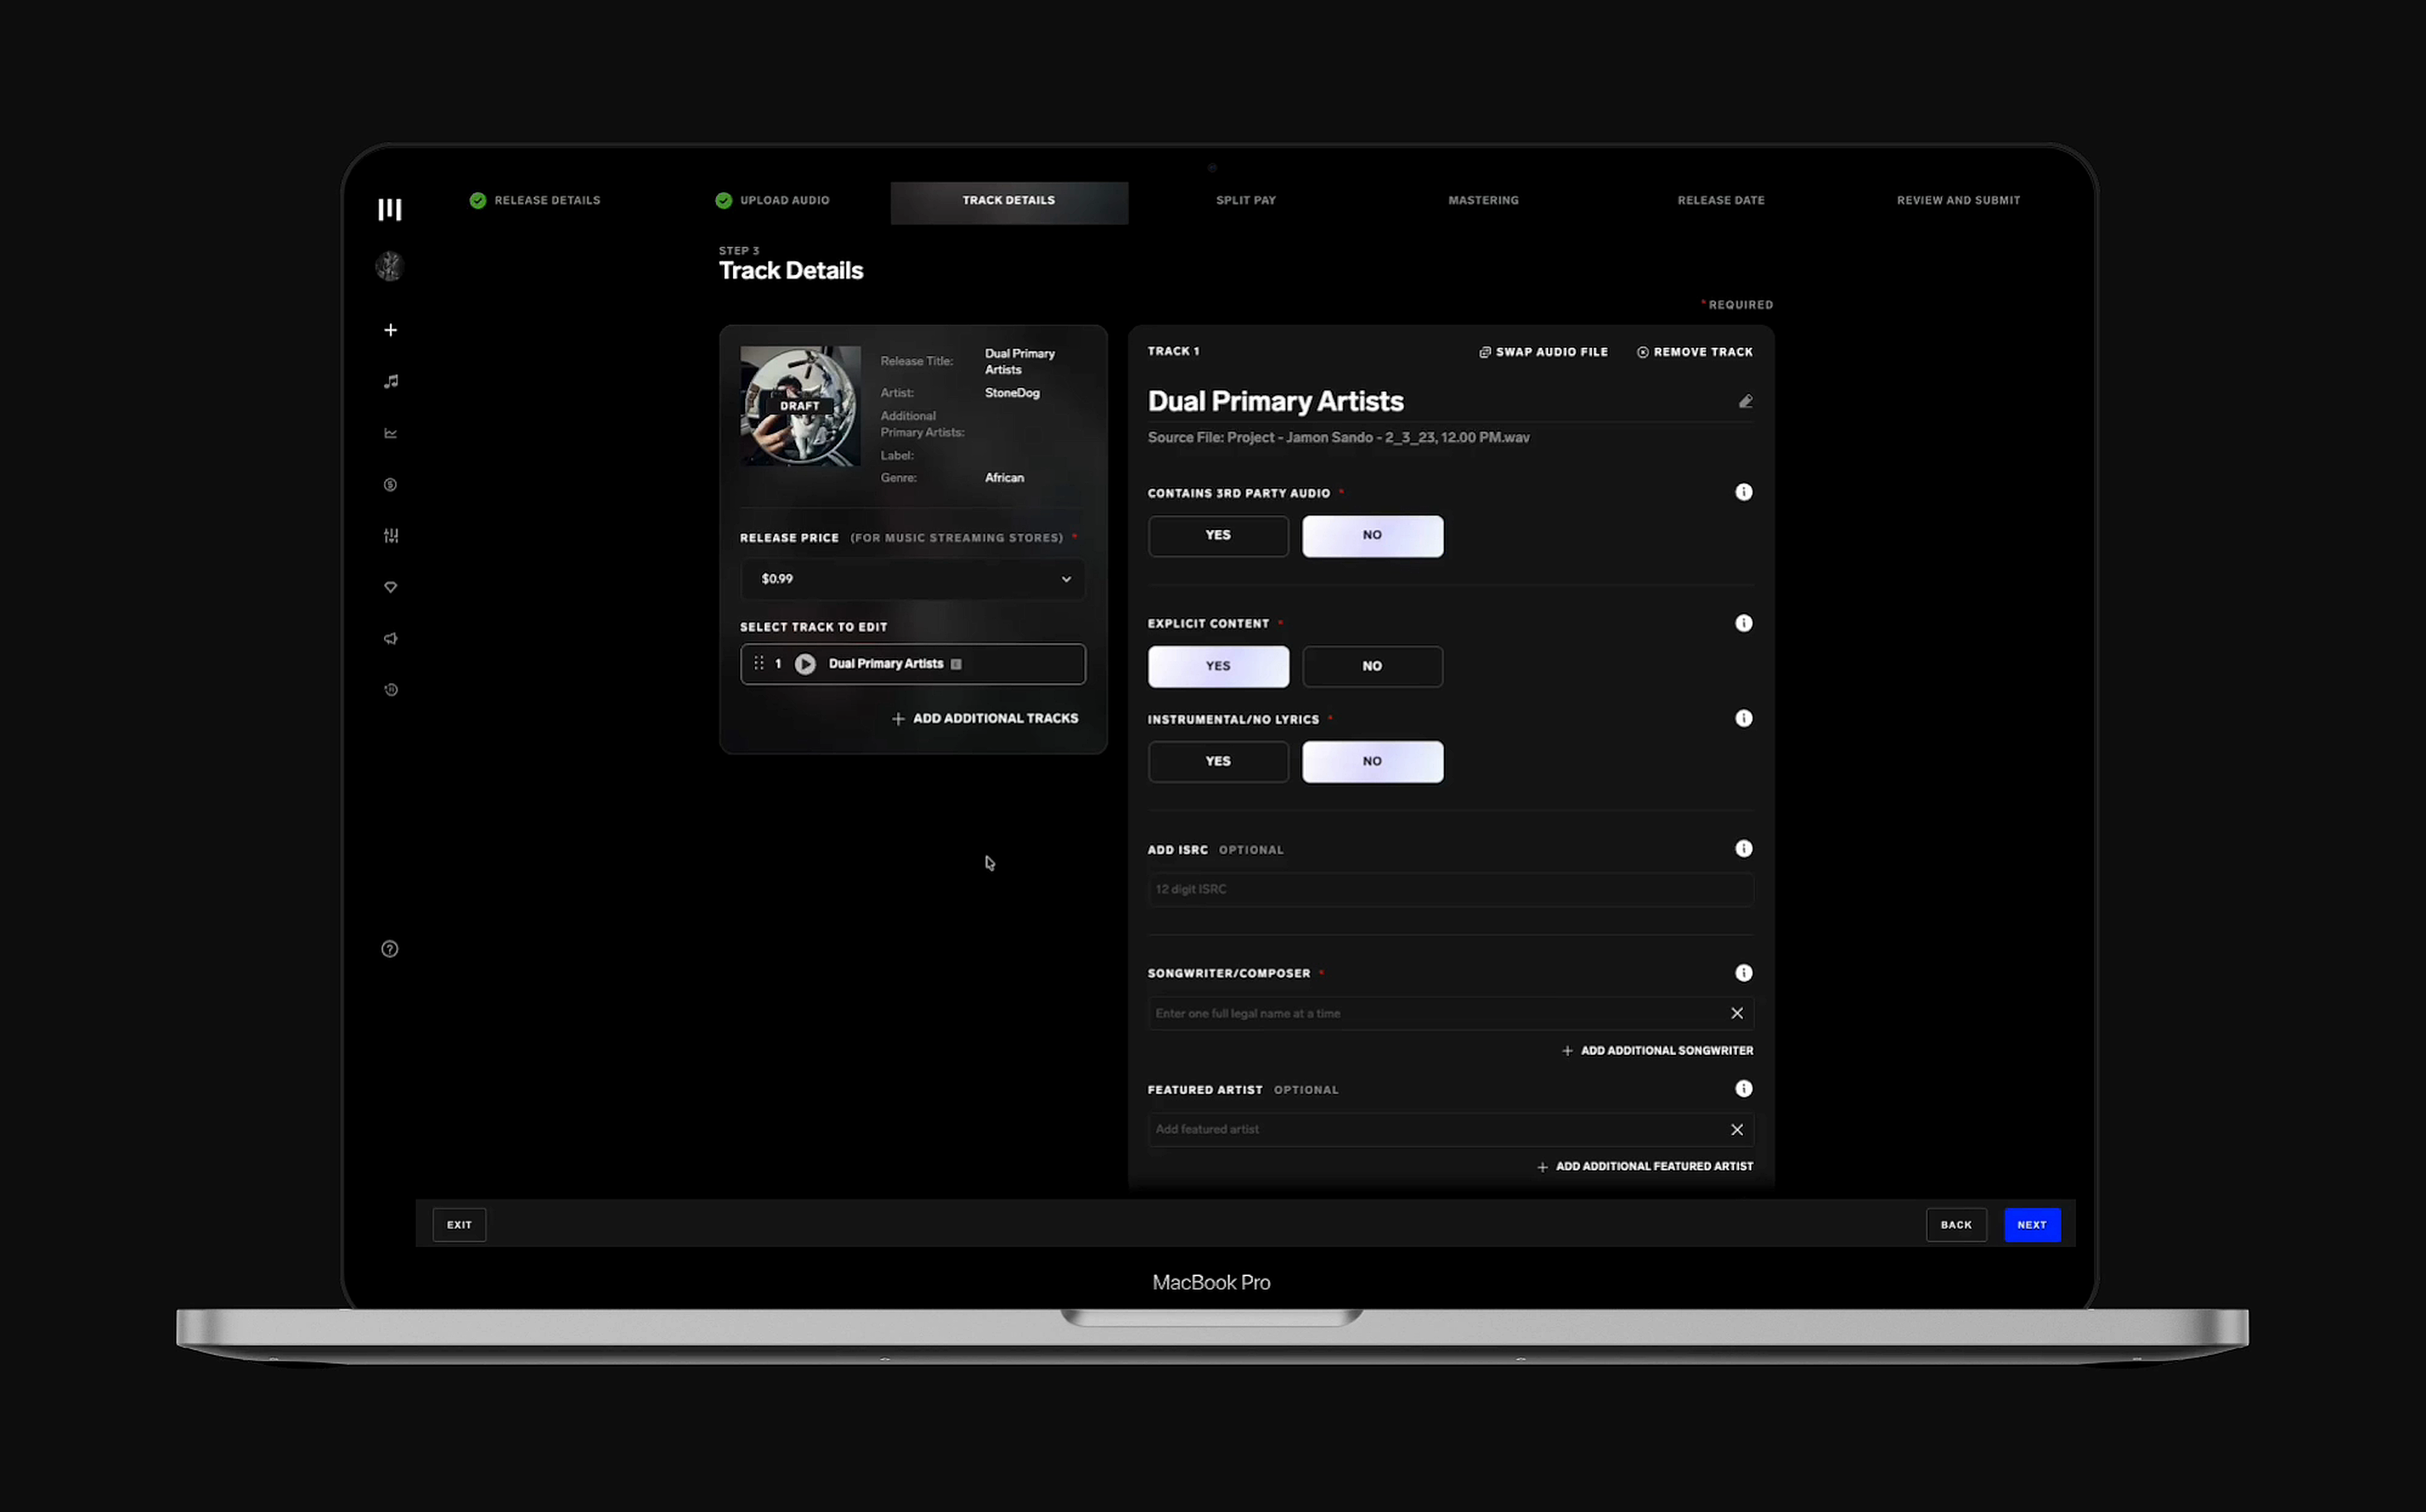Open the analytics chart icon in sidebar
2426x1512 pixels.
tap(390, 433)
